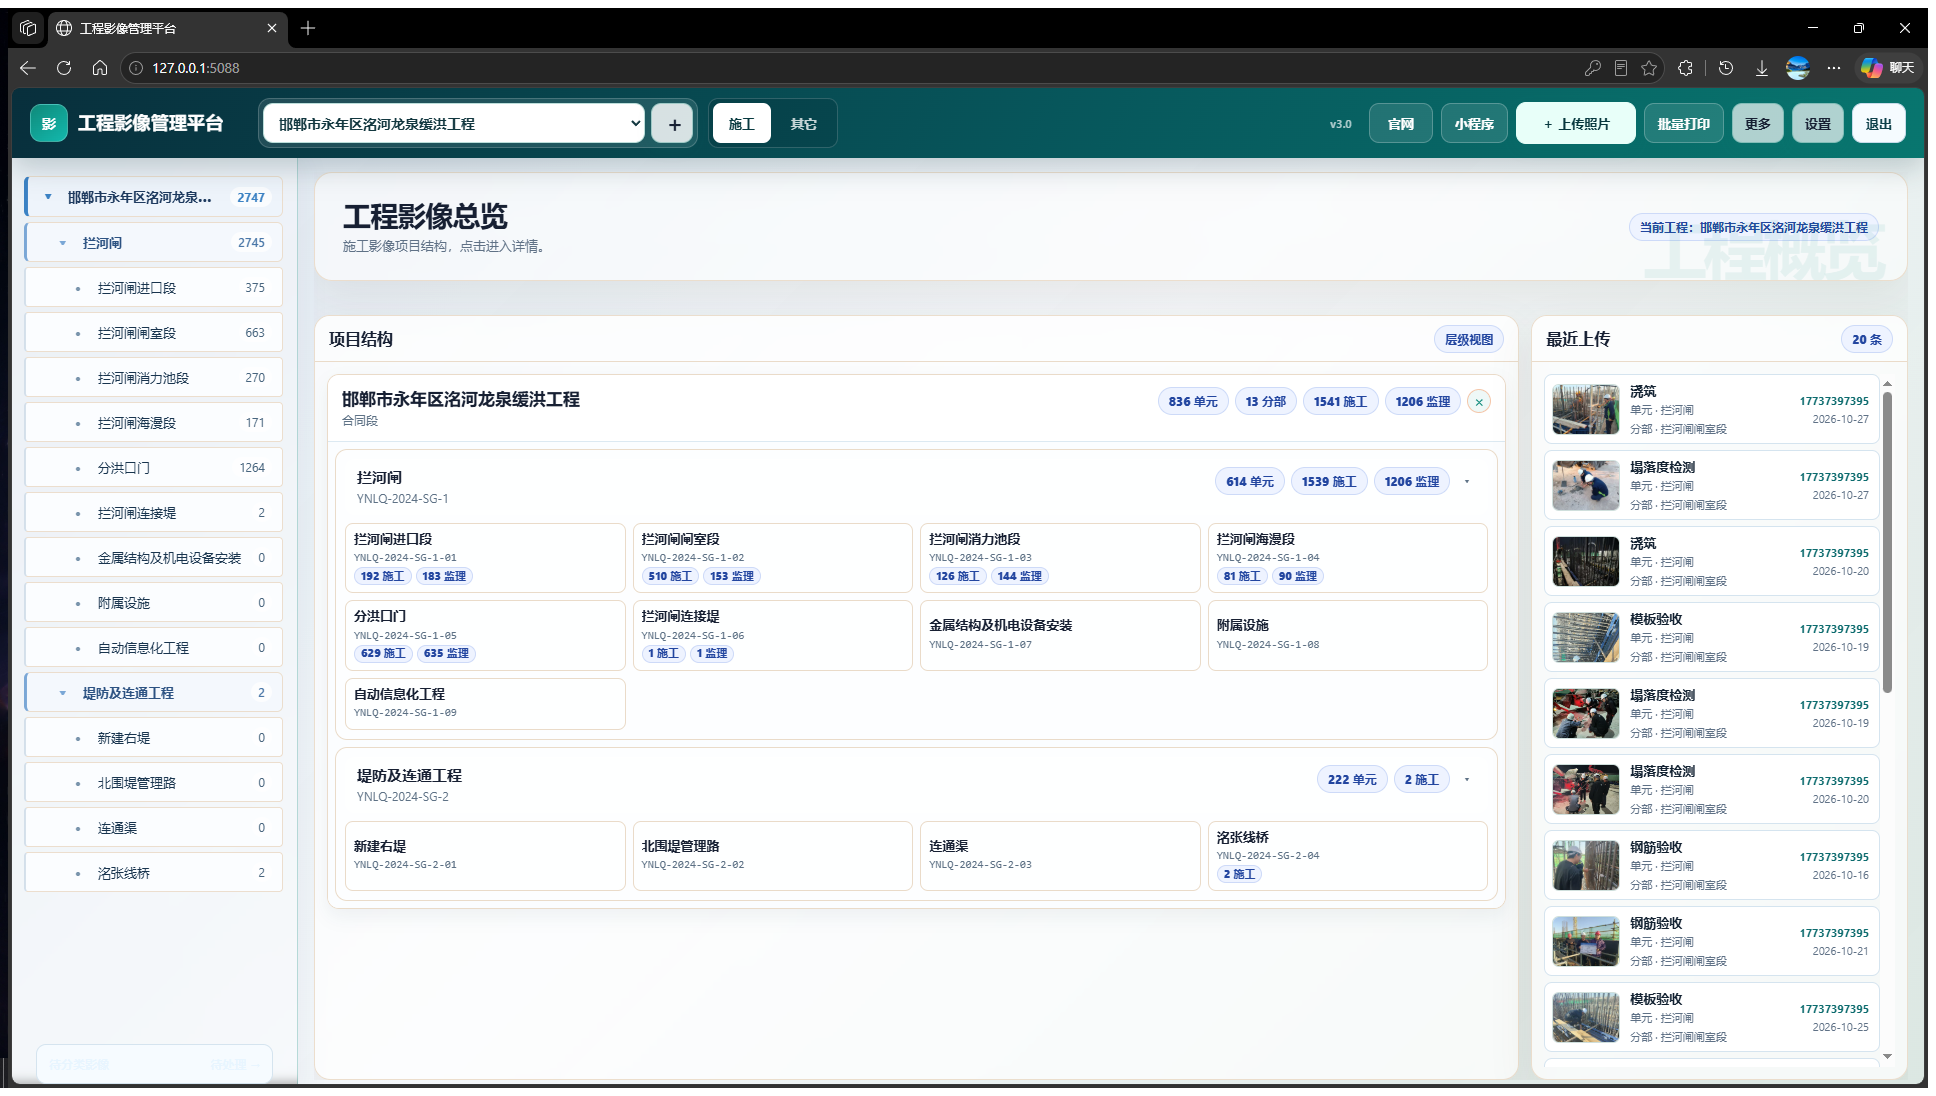The width and height of the screenshot is (1936, 1096).
Task: Open the 官网 link button
Action: (x=1401, y=124)
